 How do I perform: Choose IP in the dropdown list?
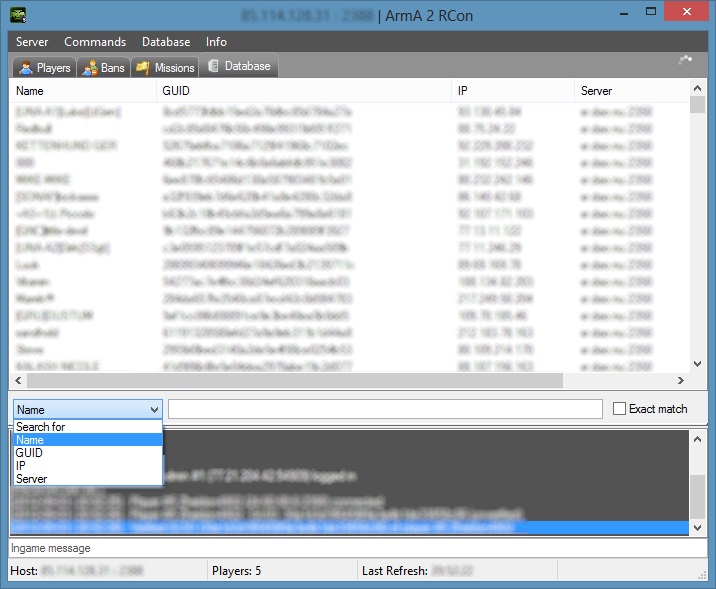click(88, 465)
